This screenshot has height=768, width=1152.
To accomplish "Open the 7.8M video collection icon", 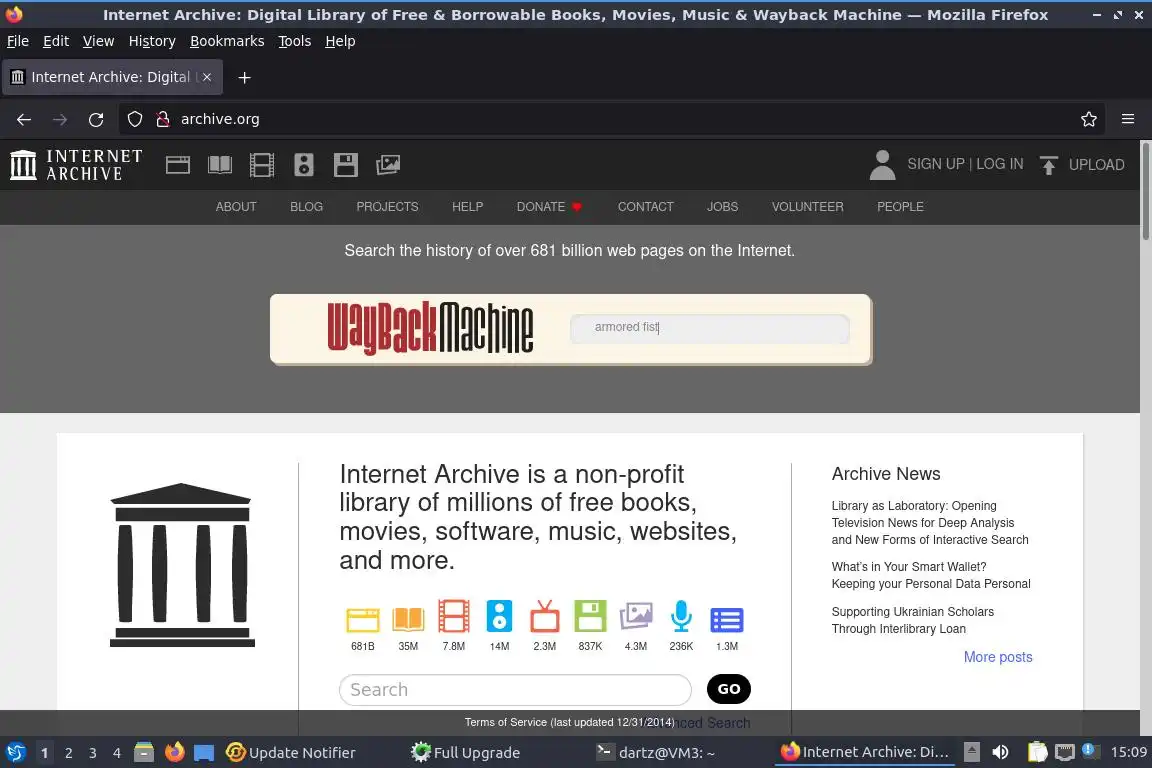I will coord(454,617).
